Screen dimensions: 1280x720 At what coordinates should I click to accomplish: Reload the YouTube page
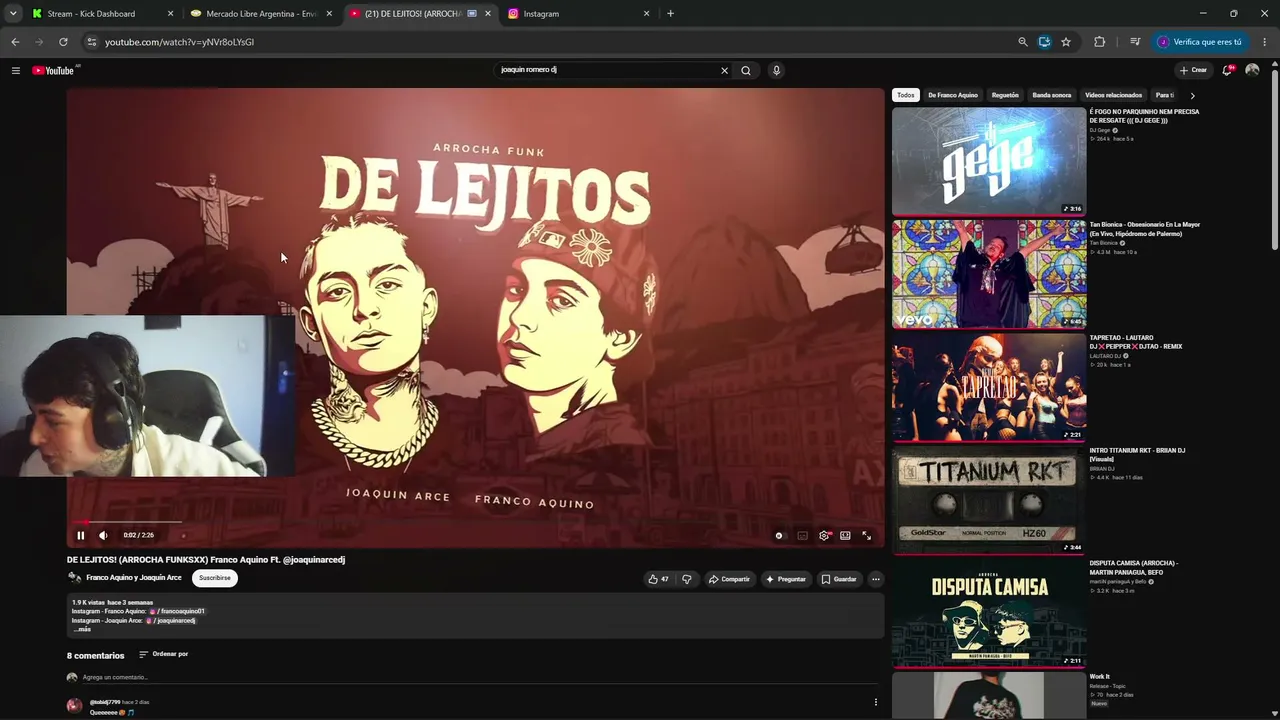coord(63,42)
